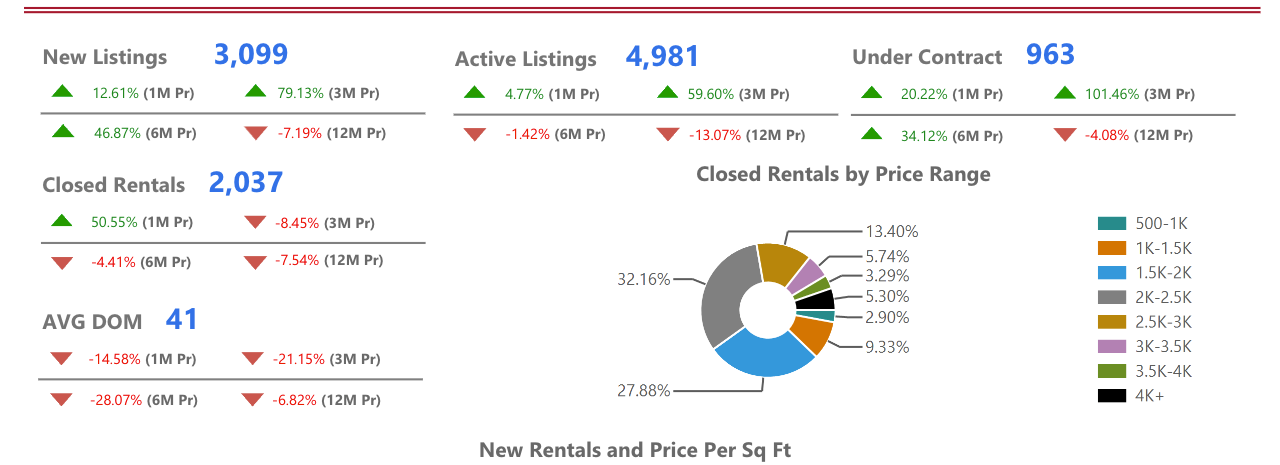This screenshot has width=1280, height=465.
Task: Click the Active Listings heading
Action: coord(525,59)
